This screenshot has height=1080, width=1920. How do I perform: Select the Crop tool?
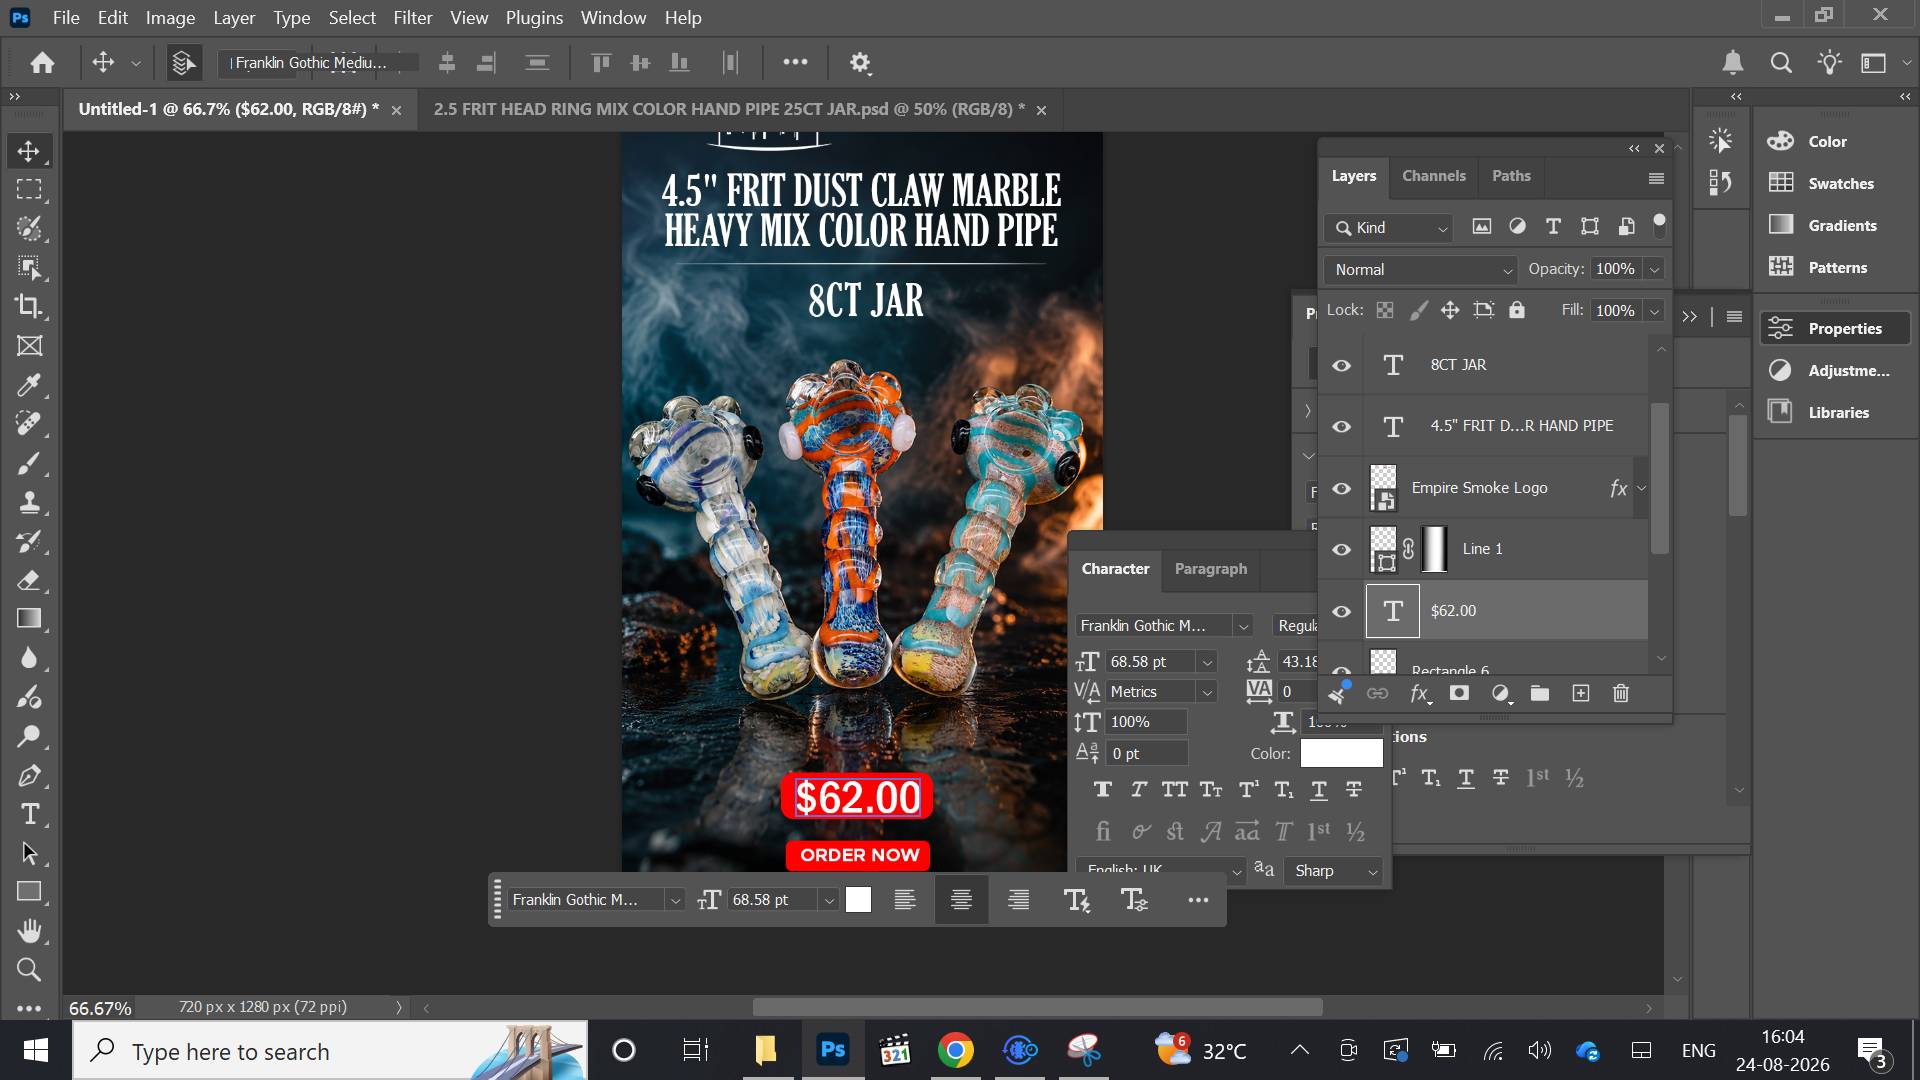coord(29,306)
